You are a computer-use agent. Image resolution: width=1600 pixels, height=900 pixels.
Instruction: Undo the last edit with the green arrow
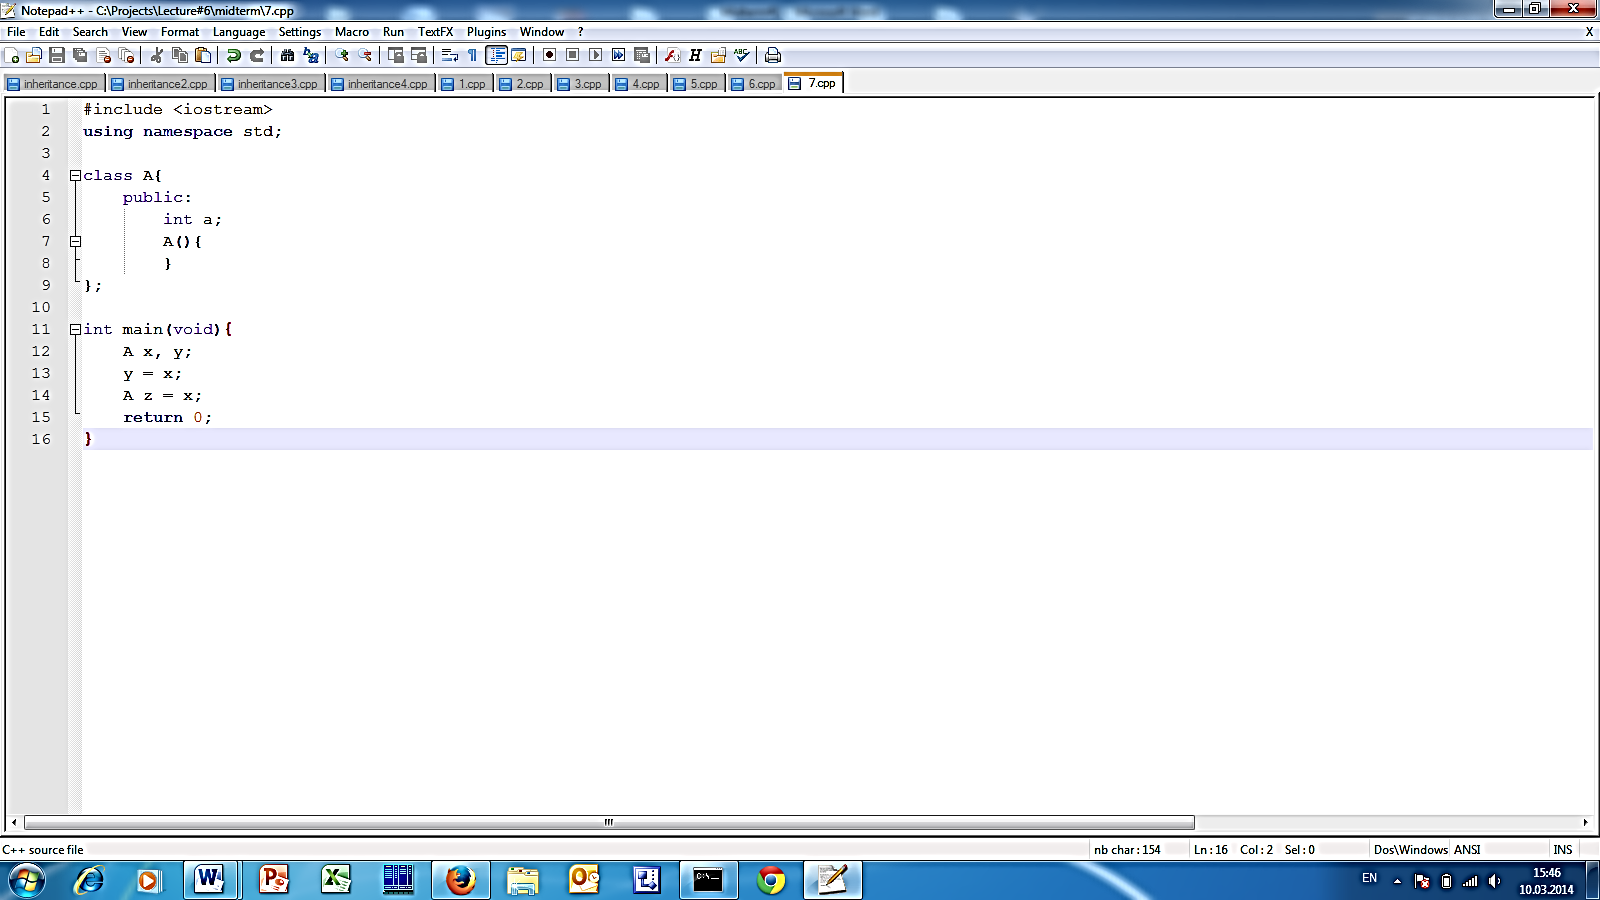point(234,55)
